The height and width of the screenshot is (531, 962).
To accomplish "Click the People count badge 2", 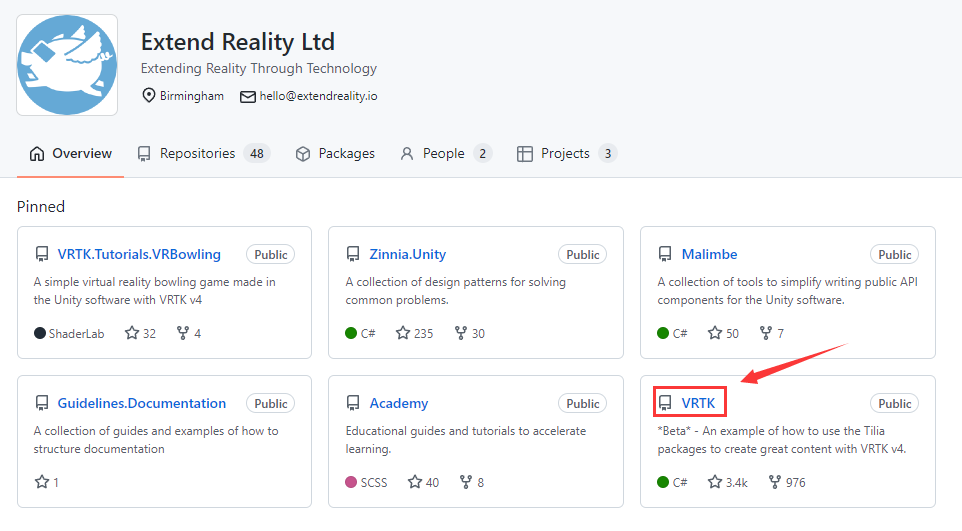I will pyautogui.click(x=483, y=153).
